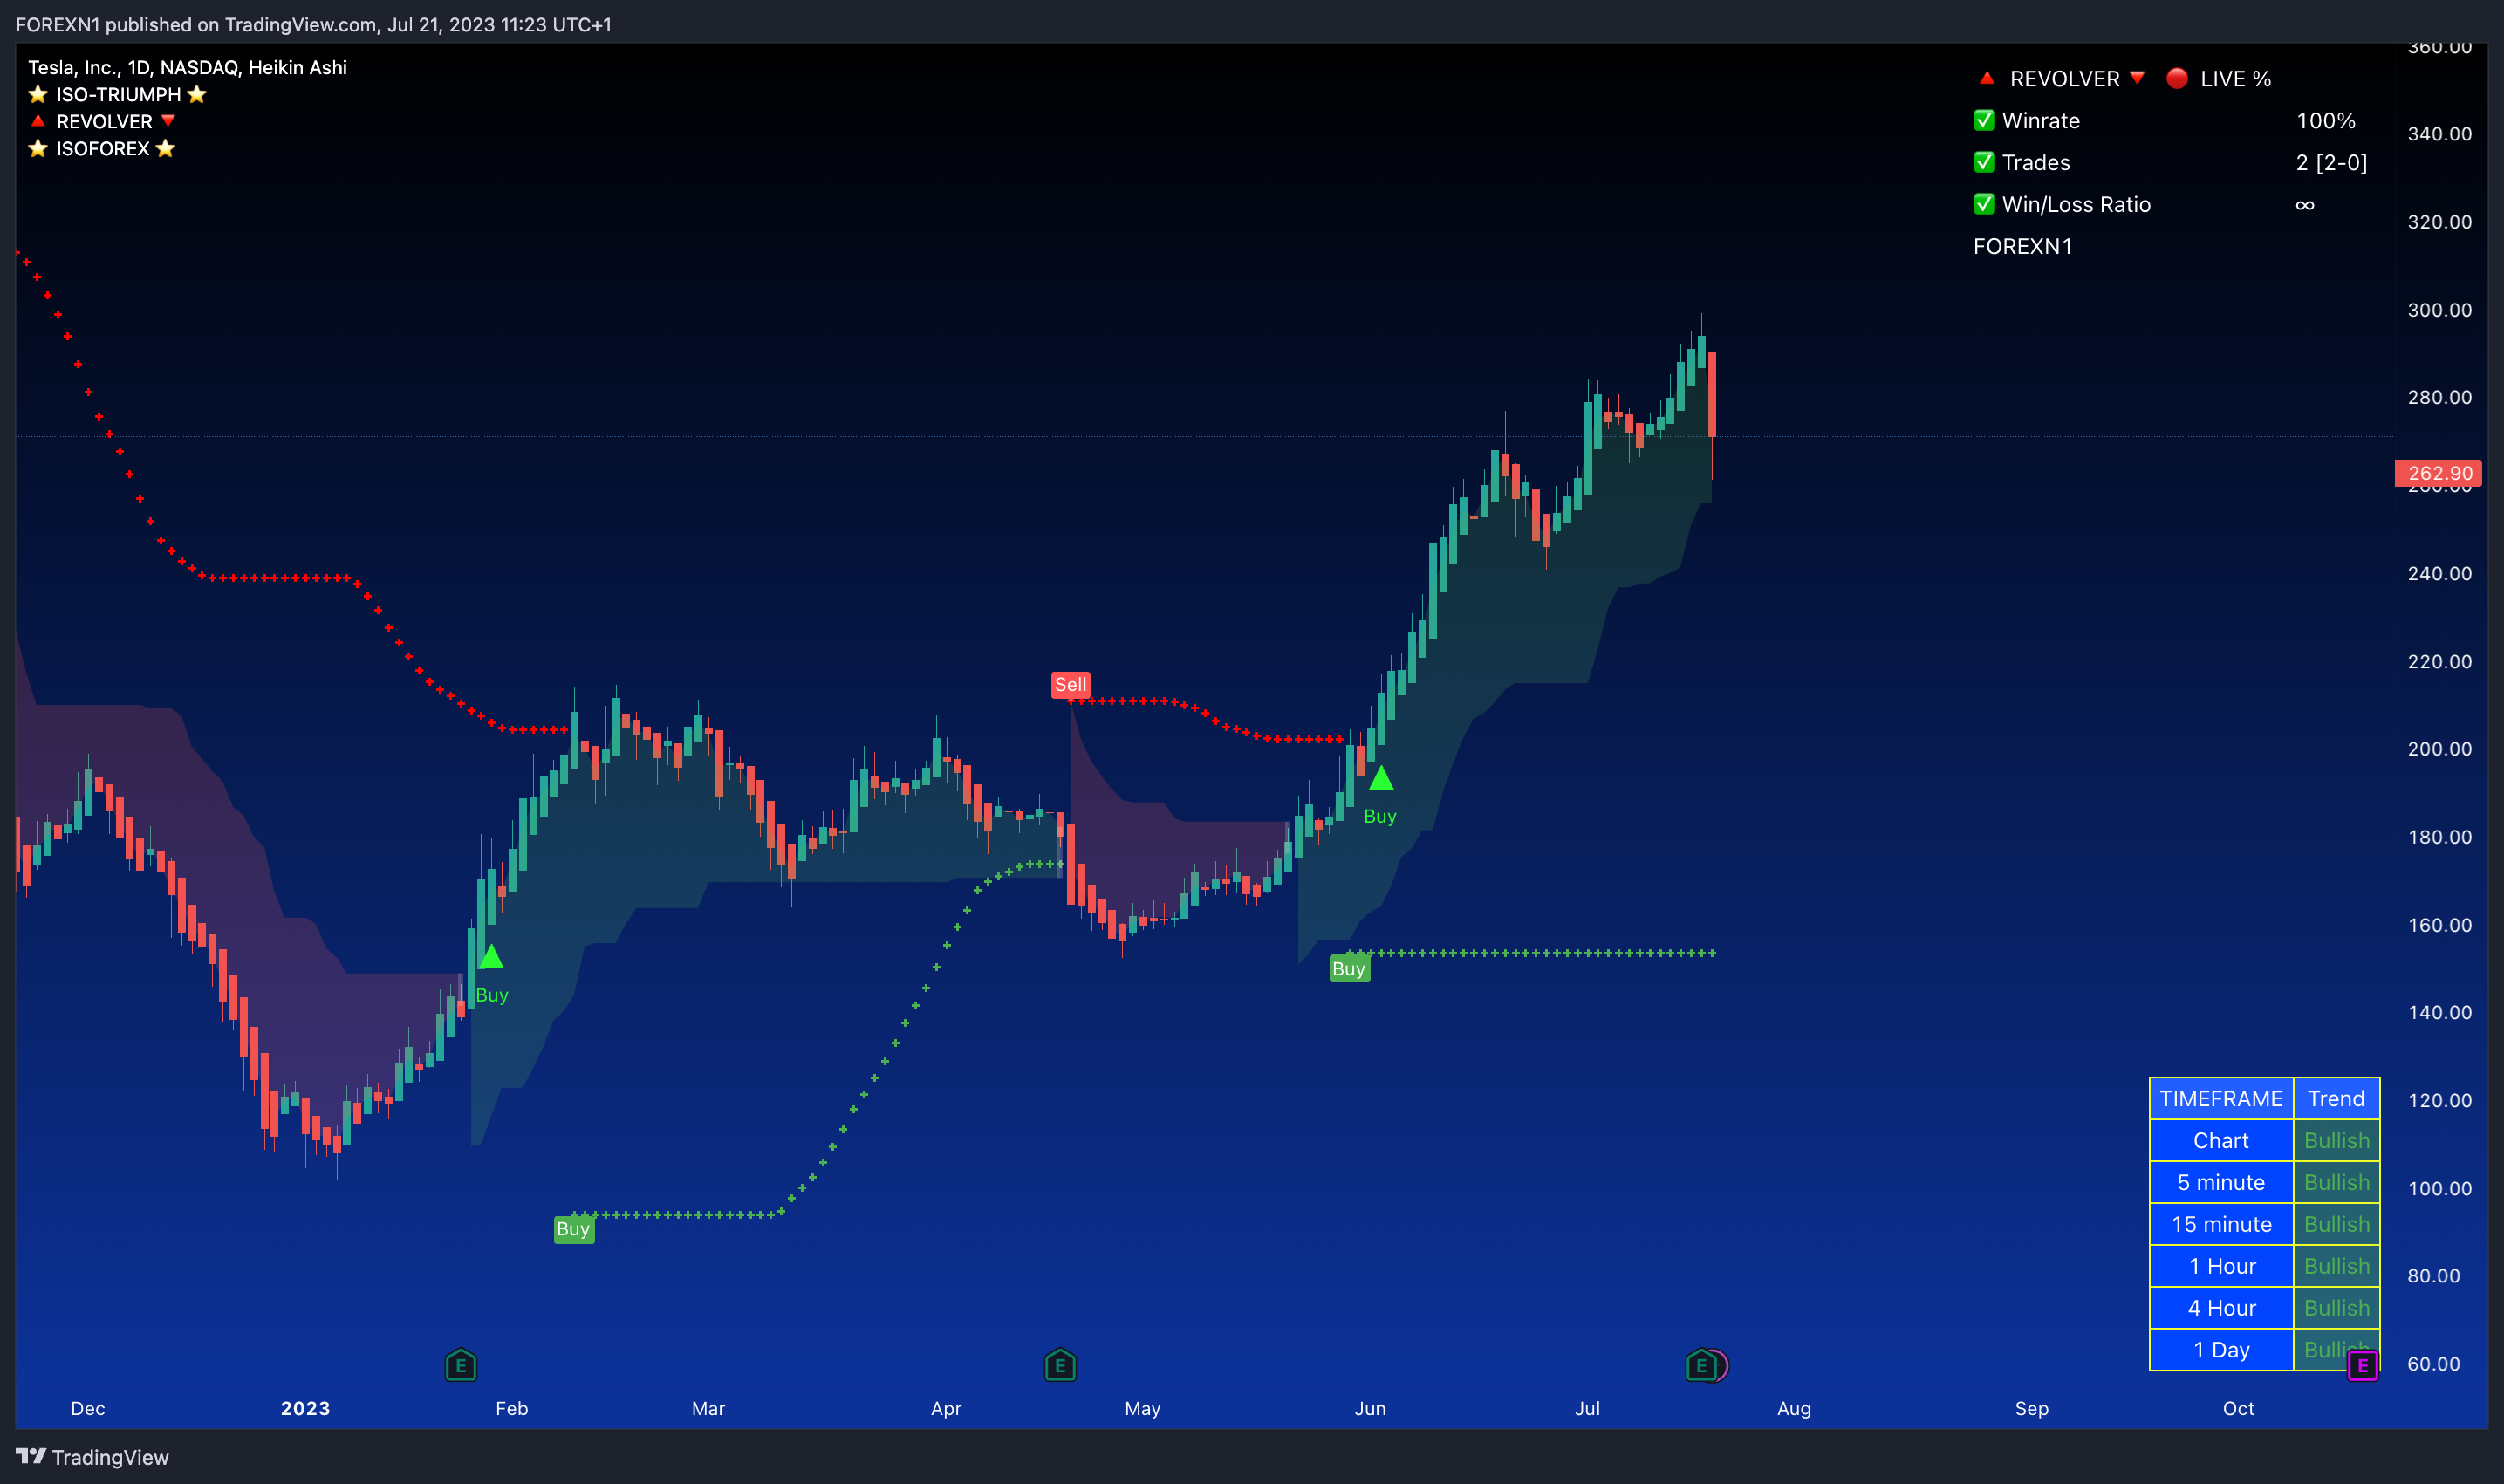This screenshot has width=2504, height=1484.
Task: Click the star right of ISO-TRIUMPH
Action: [x=197, y=95]
